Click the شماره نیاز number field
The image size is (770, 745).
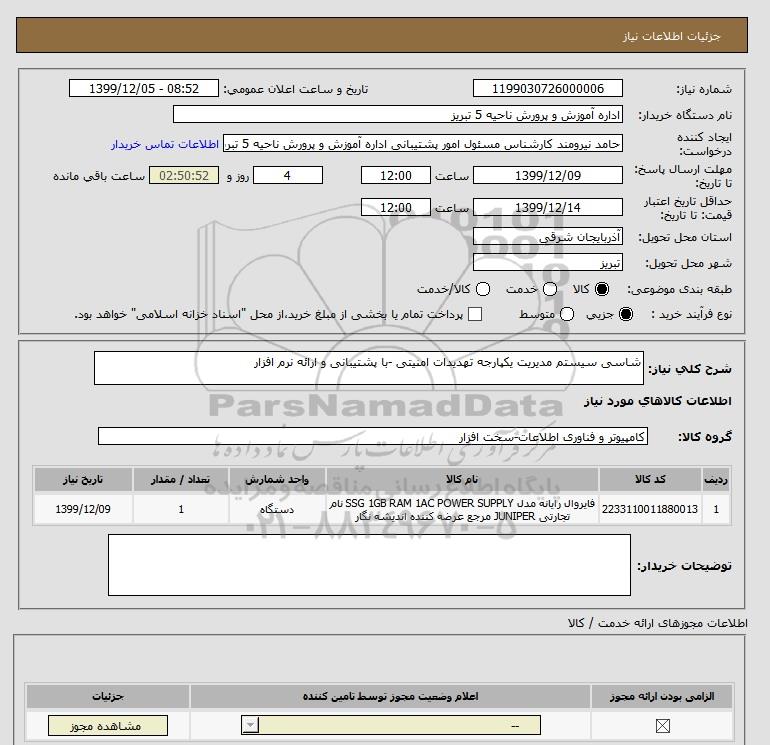point(548,89)
